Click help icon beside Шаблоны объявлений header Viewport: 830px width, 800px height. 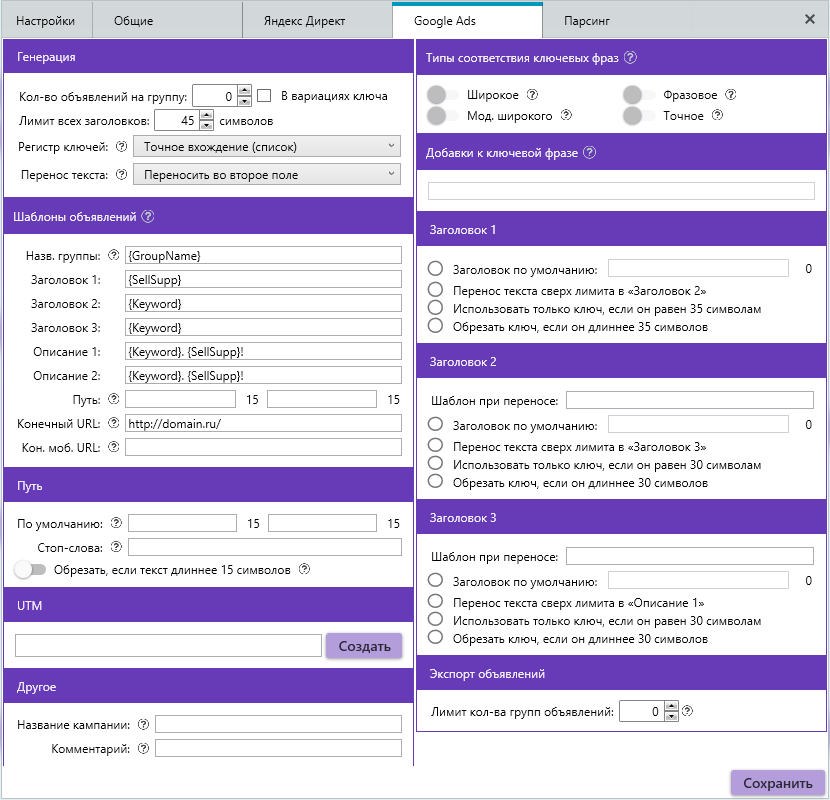click(148, 217)
